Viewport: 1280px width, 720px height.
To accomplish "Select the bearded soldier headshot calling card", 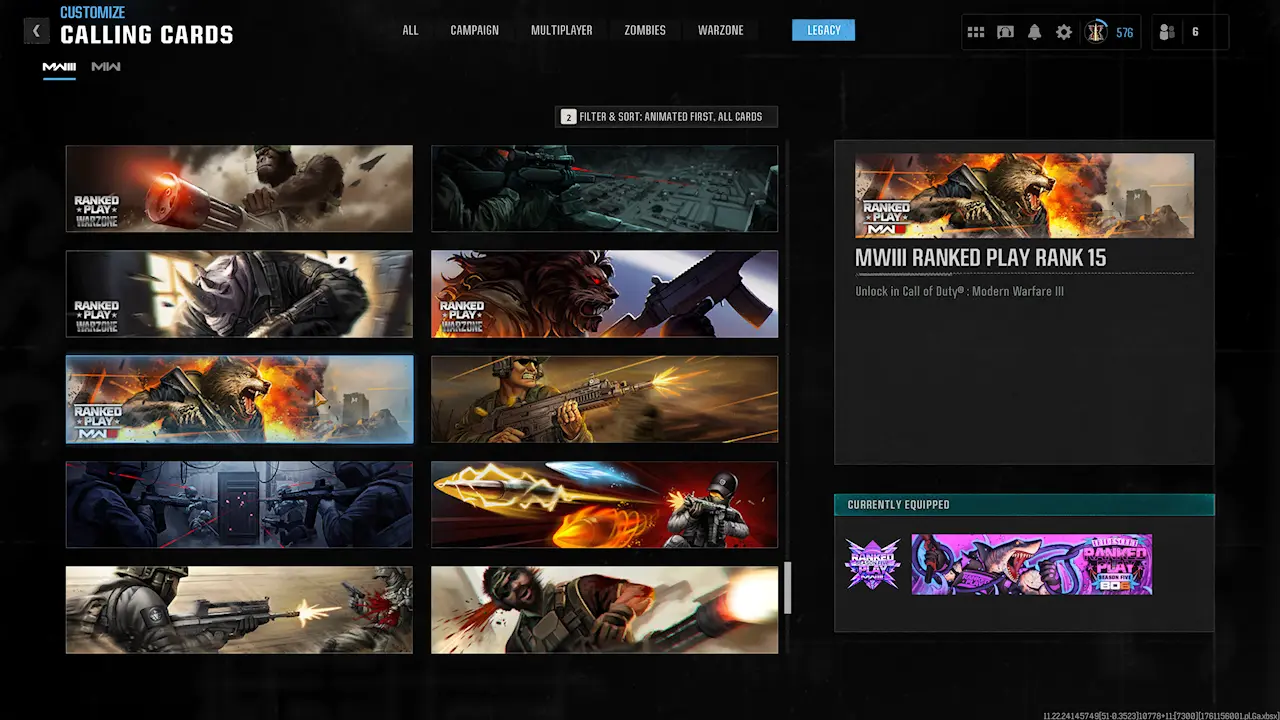I will point(604,610).
